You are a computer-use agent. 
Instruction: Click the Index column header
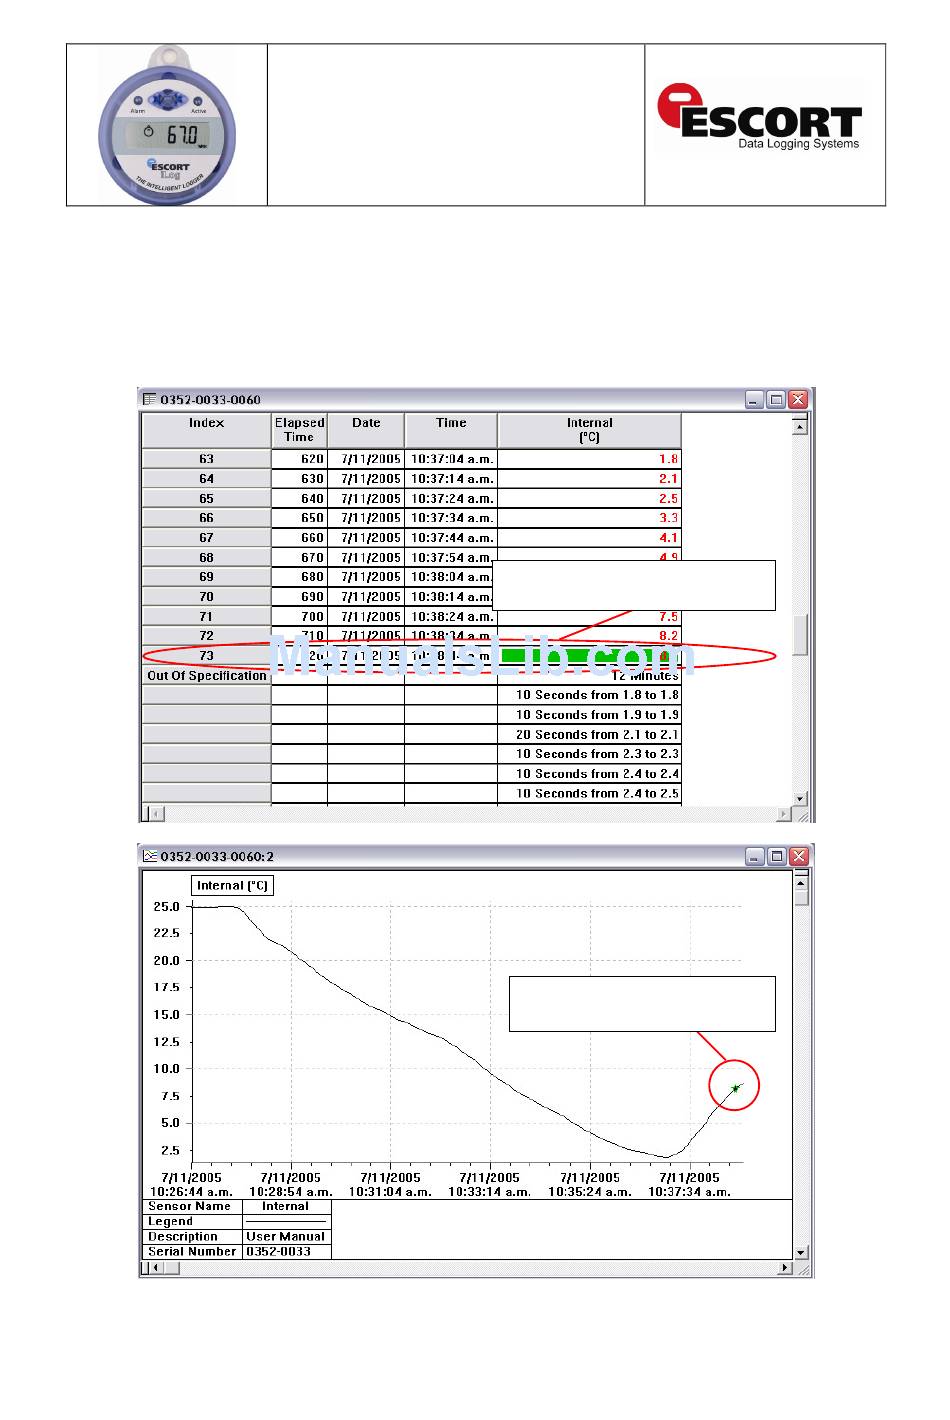[206, 430]
